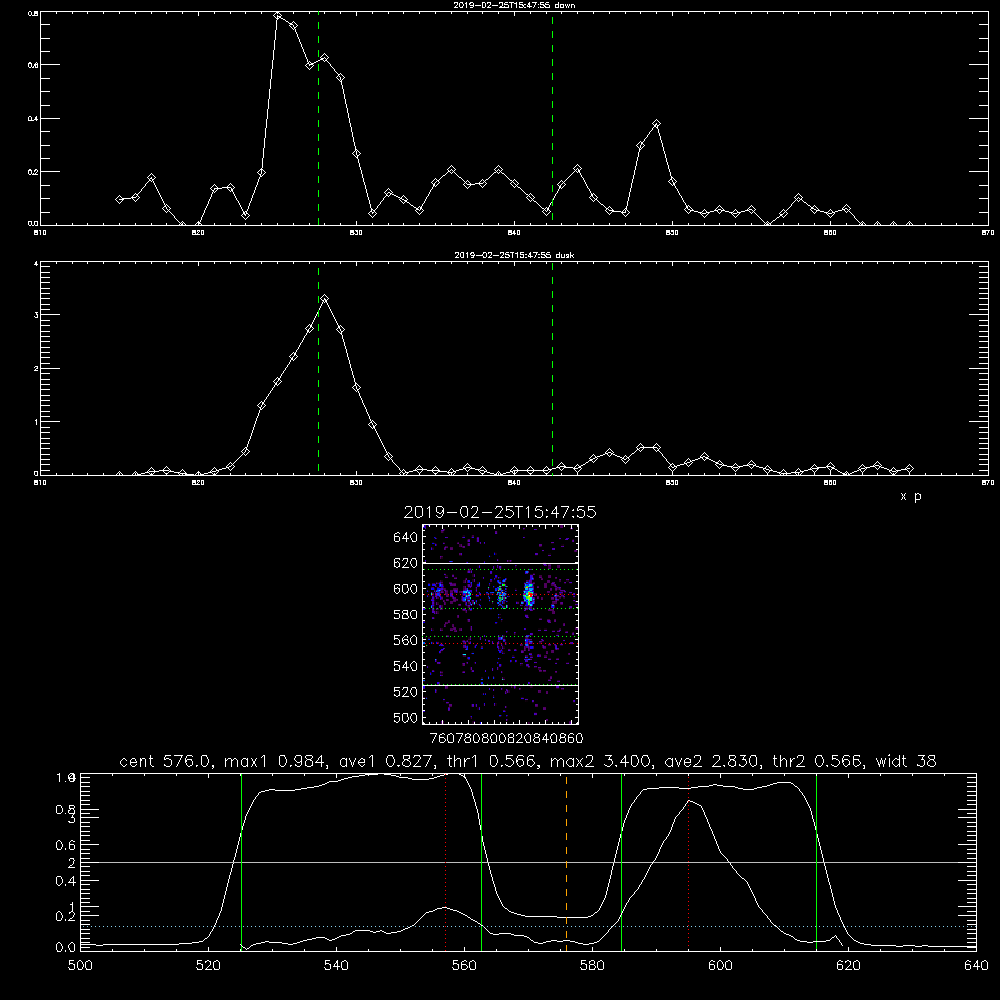Click the '560' x-axis label of bottom plot

464,965
